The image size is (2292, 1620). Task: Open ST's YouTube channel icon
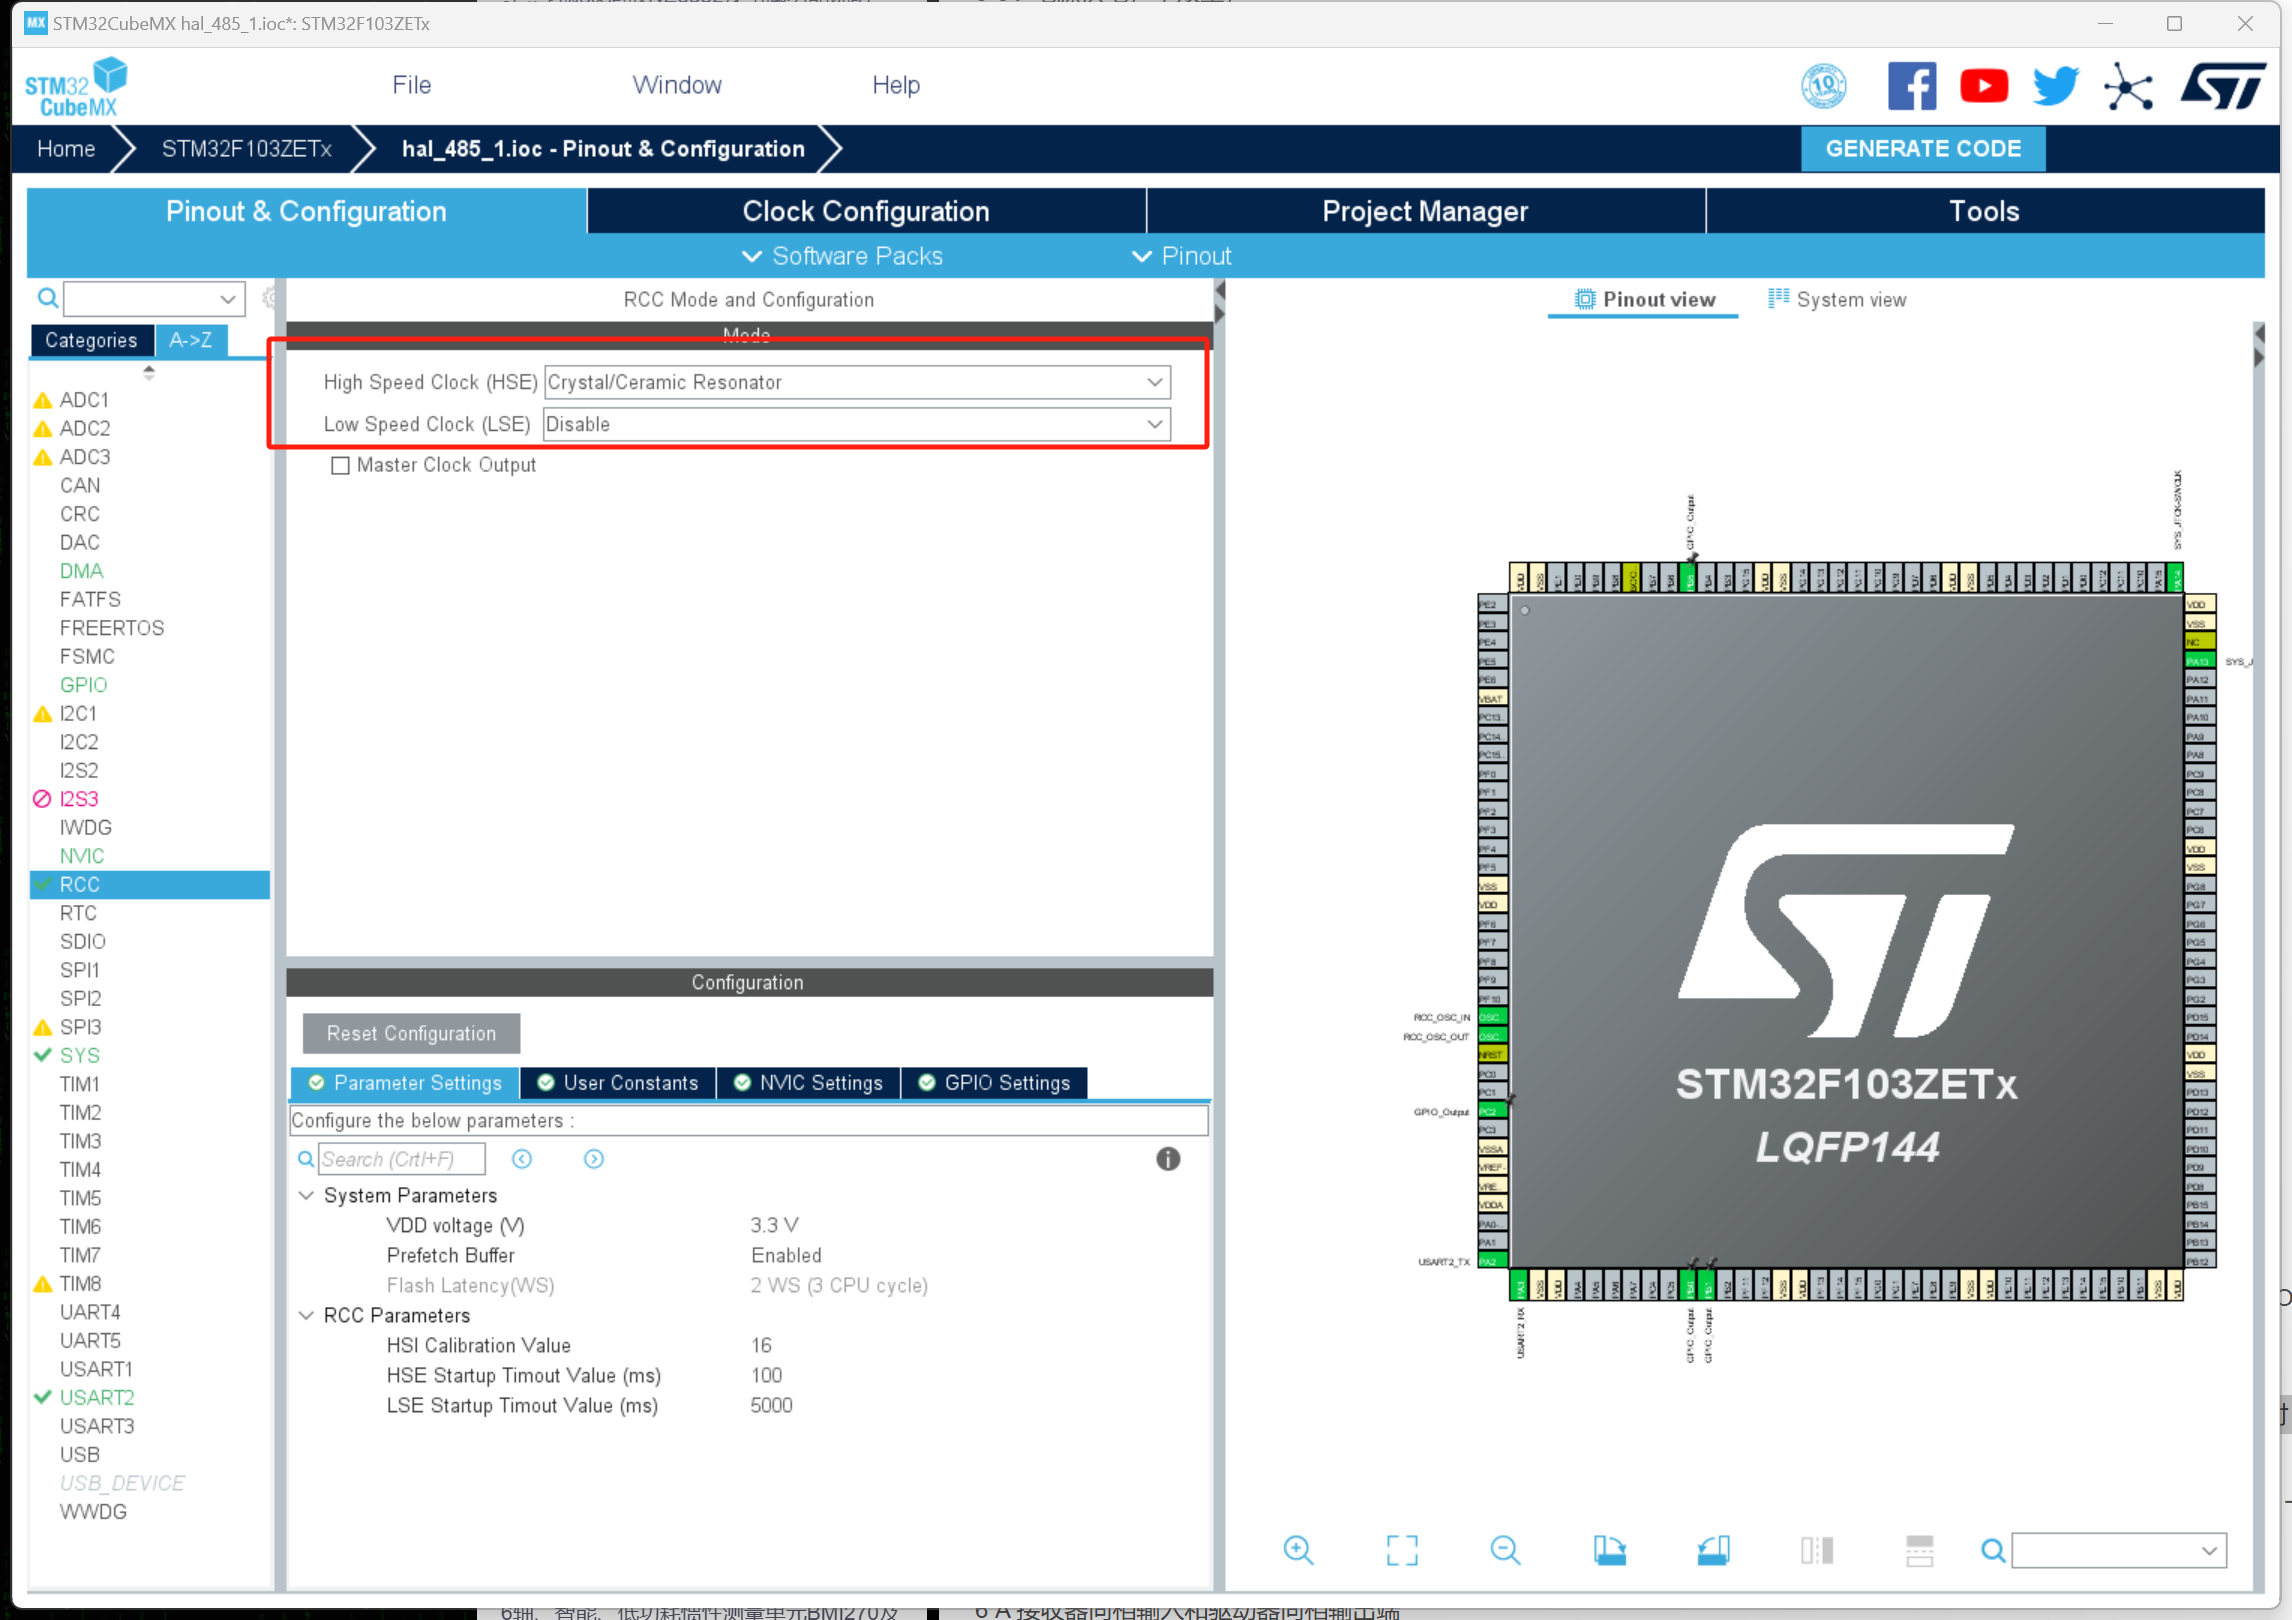[x=1983, y=86]
